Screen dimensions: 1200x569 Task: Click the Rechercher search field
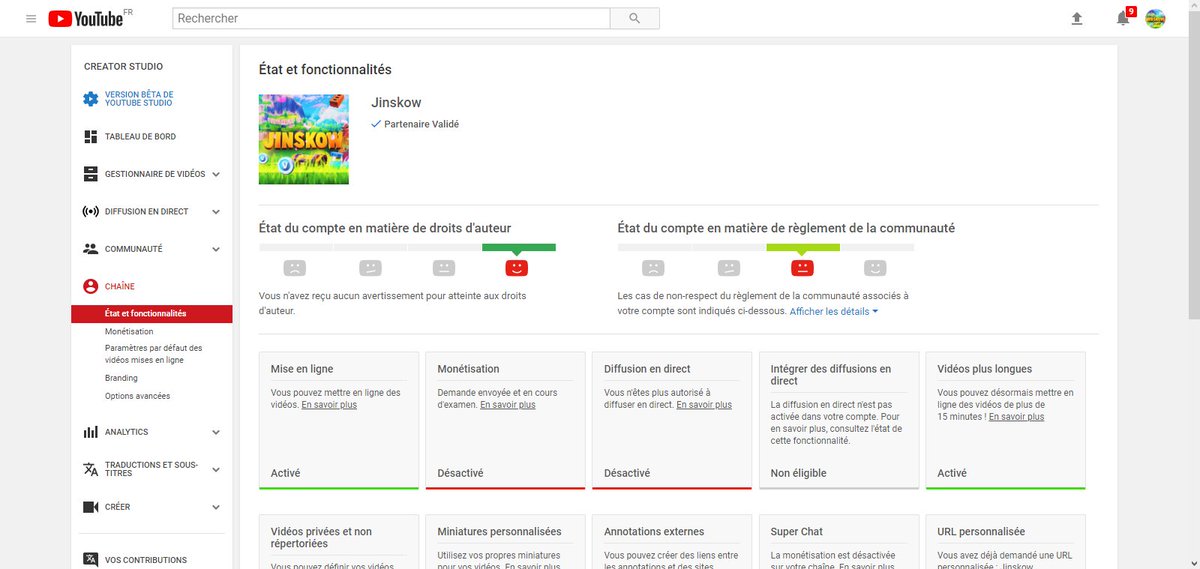[x=391, y=18]
